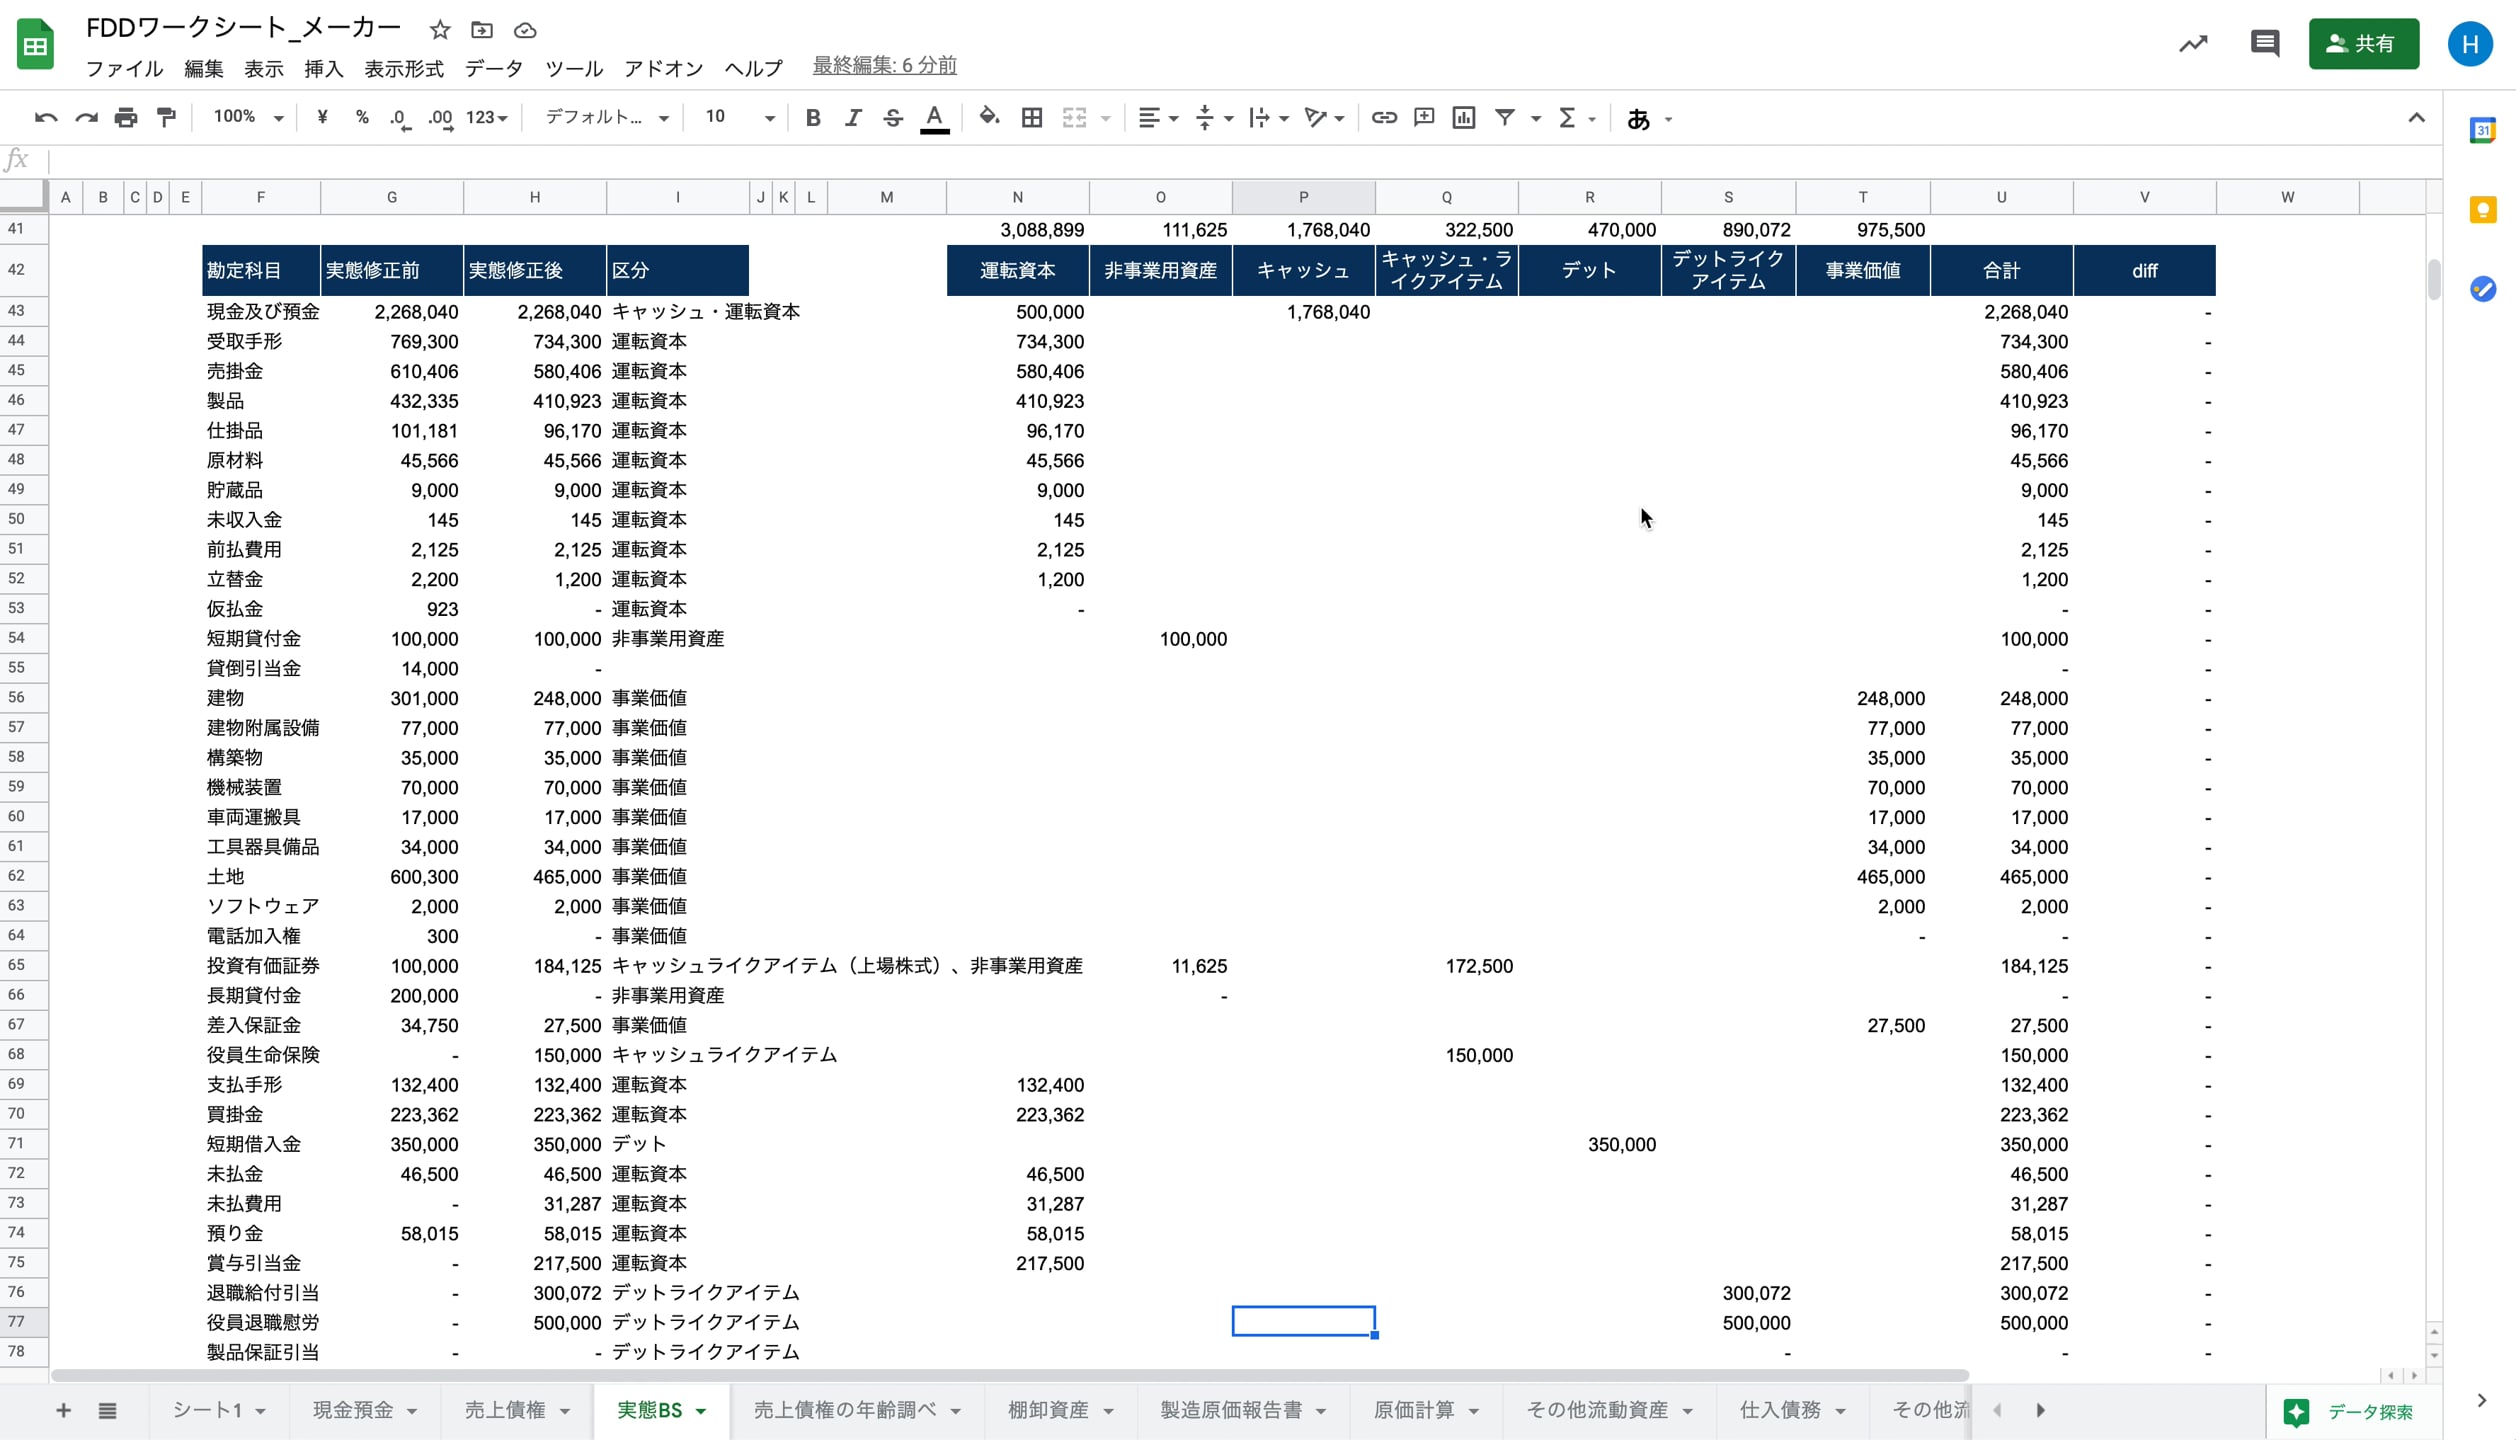Create a filter
This screenshot has height=1440, width=2516.
tap(1505, 117)
